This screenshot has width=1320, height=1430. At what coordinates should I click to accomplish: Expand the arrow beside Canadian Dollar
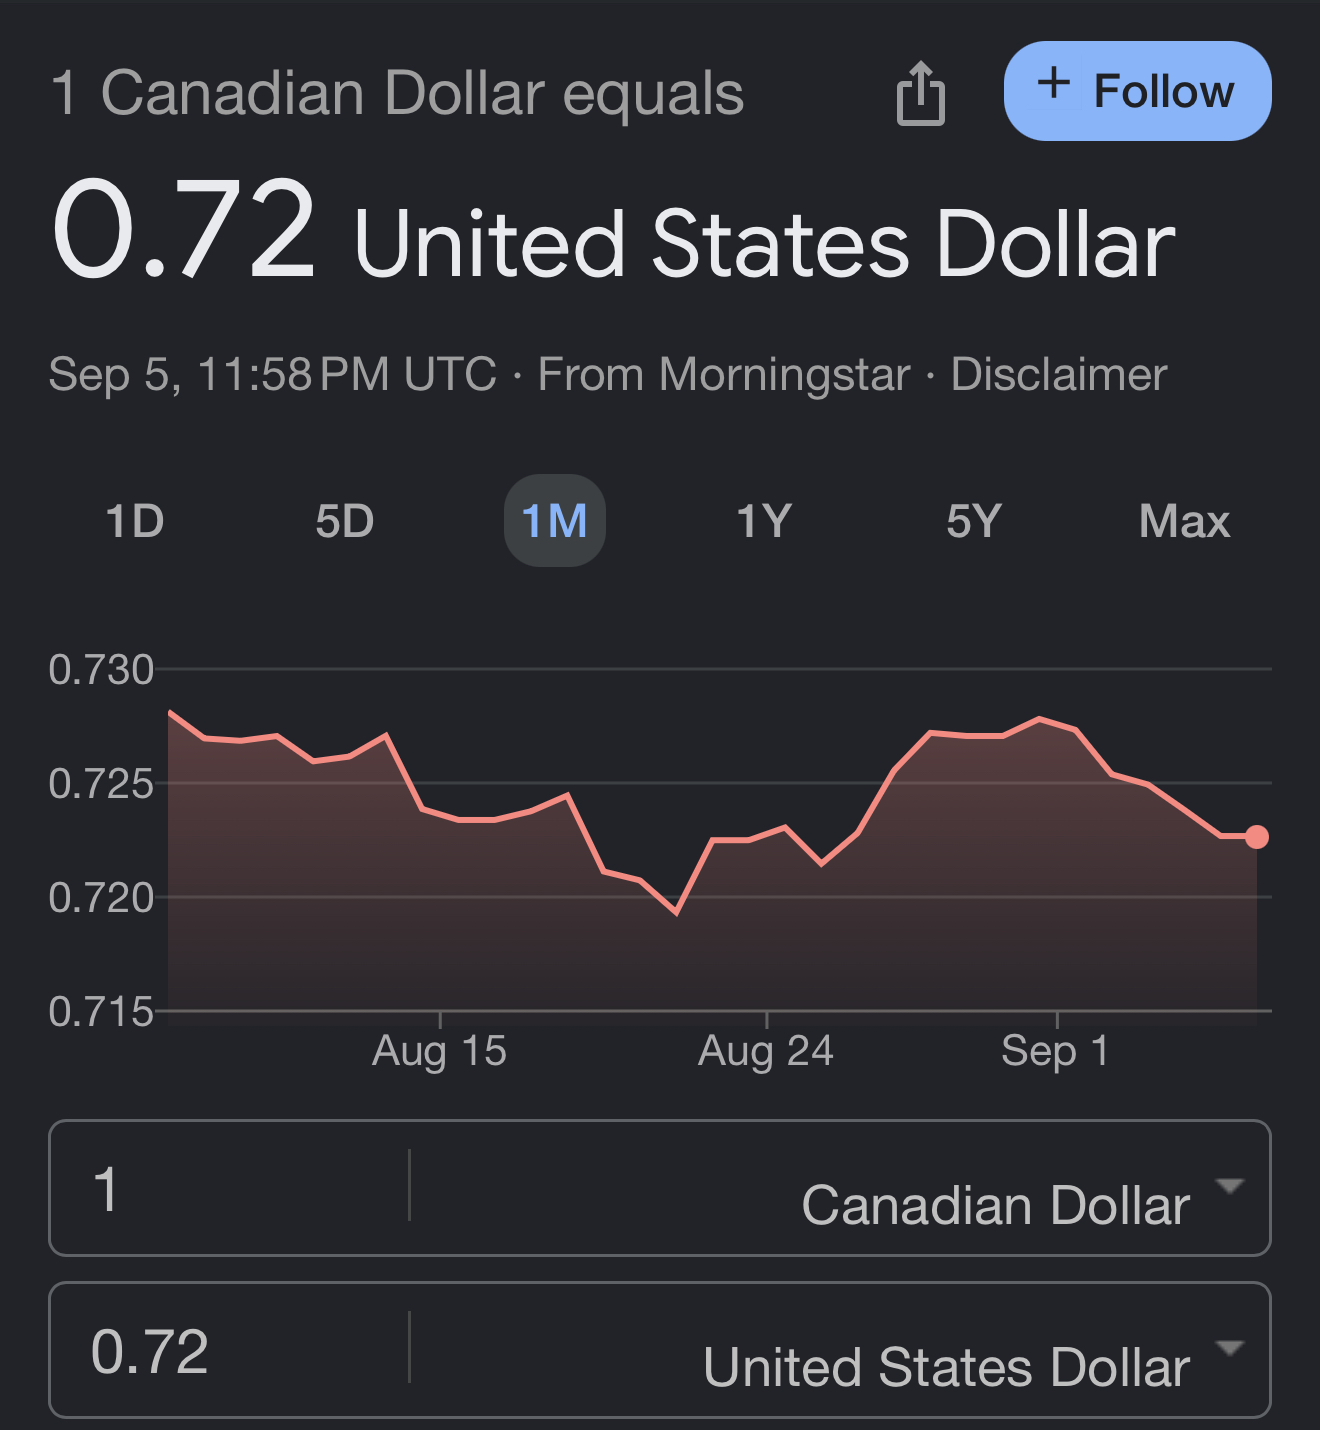(x=1229, y=1186)
